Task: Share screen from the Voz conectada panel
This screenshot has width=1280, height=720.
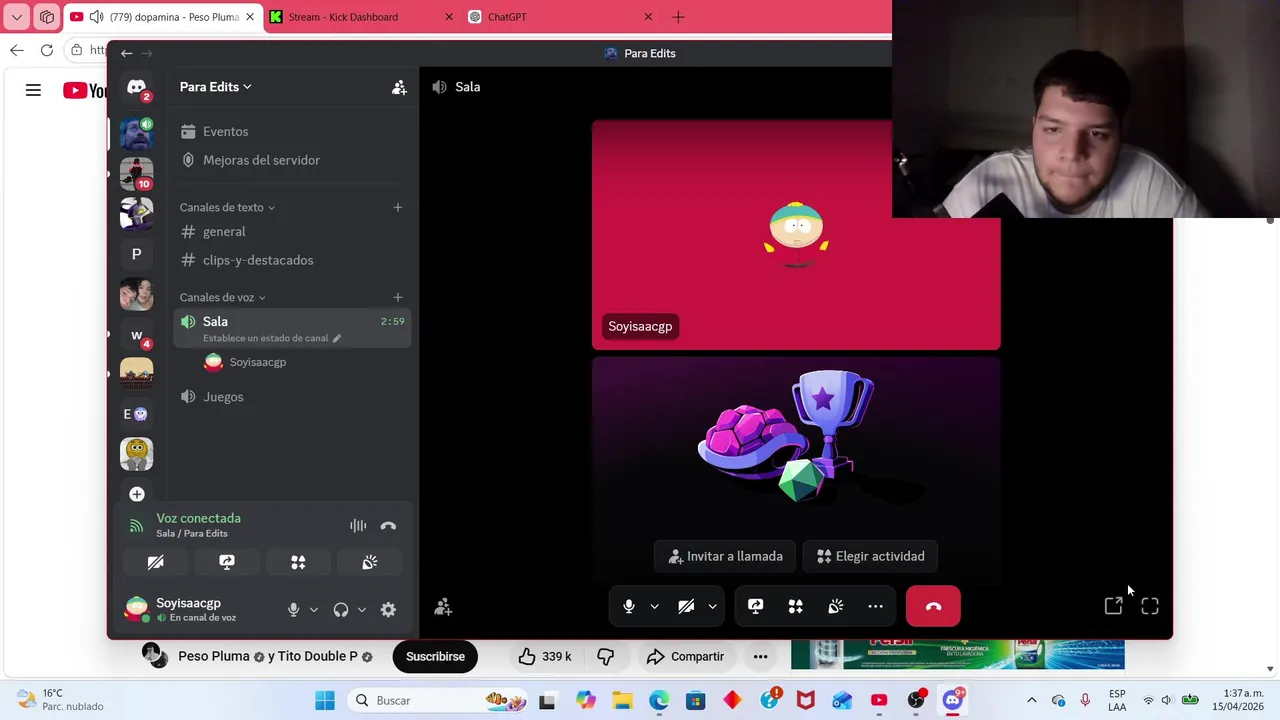Action: pyautogui.click(x=227, y=562)
